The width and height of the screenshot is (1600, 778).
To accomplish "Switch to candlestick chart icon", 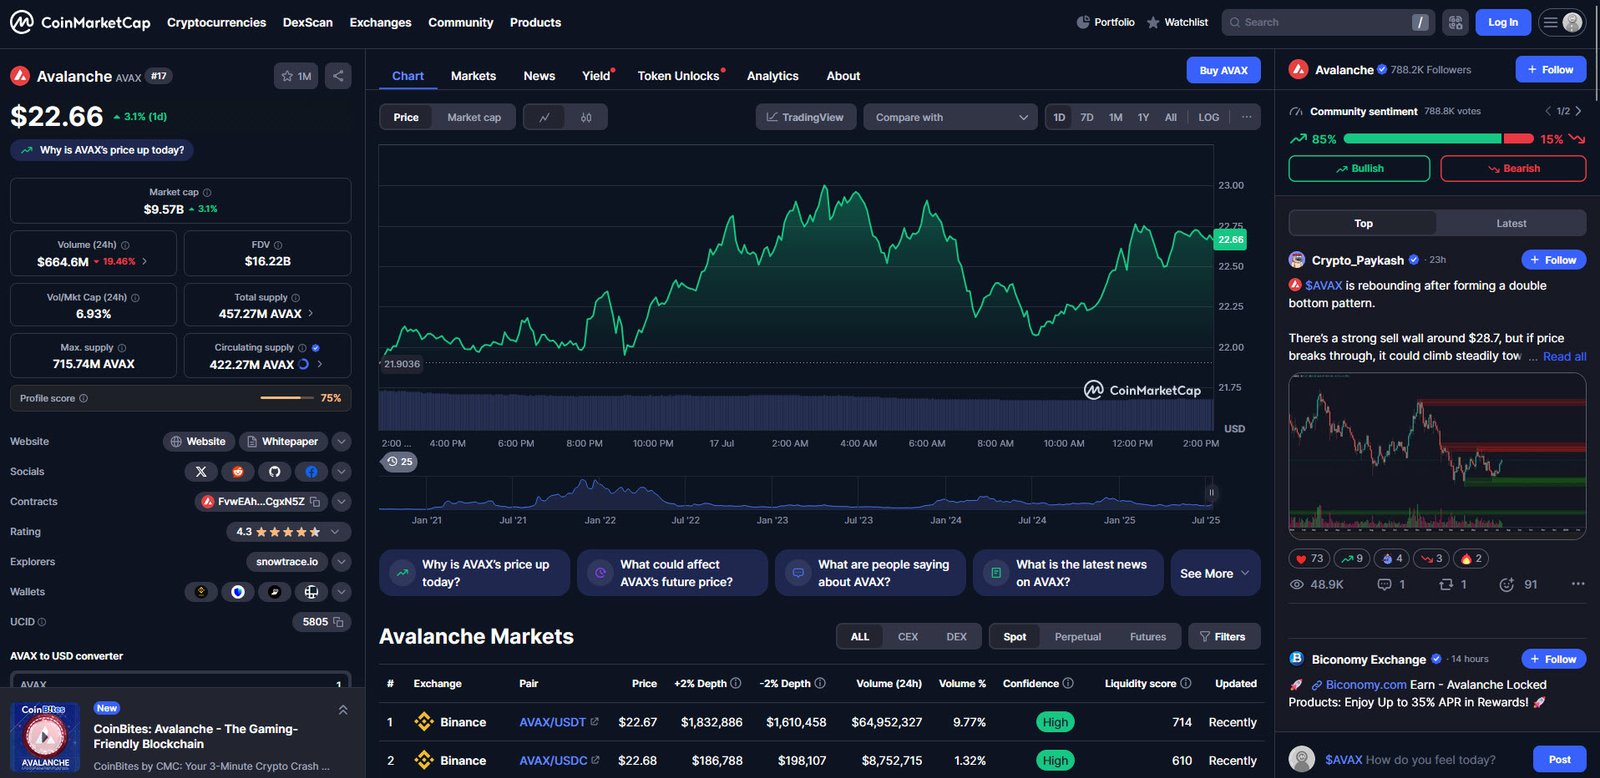I will [586, 117].
